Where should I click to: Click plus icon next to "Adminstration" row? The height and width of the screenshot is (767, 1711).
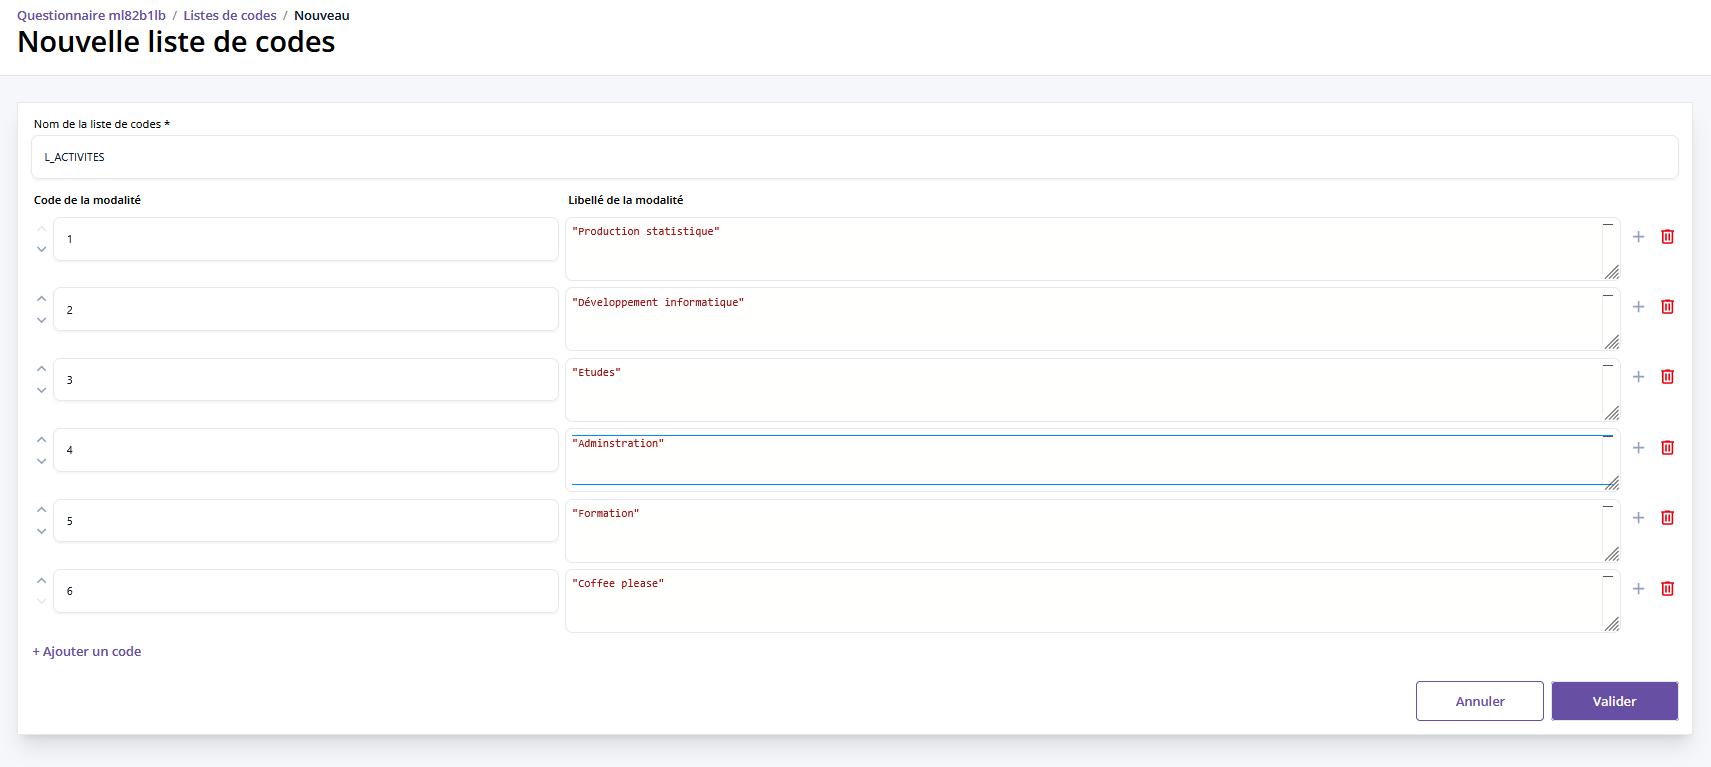tap(1638, 448)
